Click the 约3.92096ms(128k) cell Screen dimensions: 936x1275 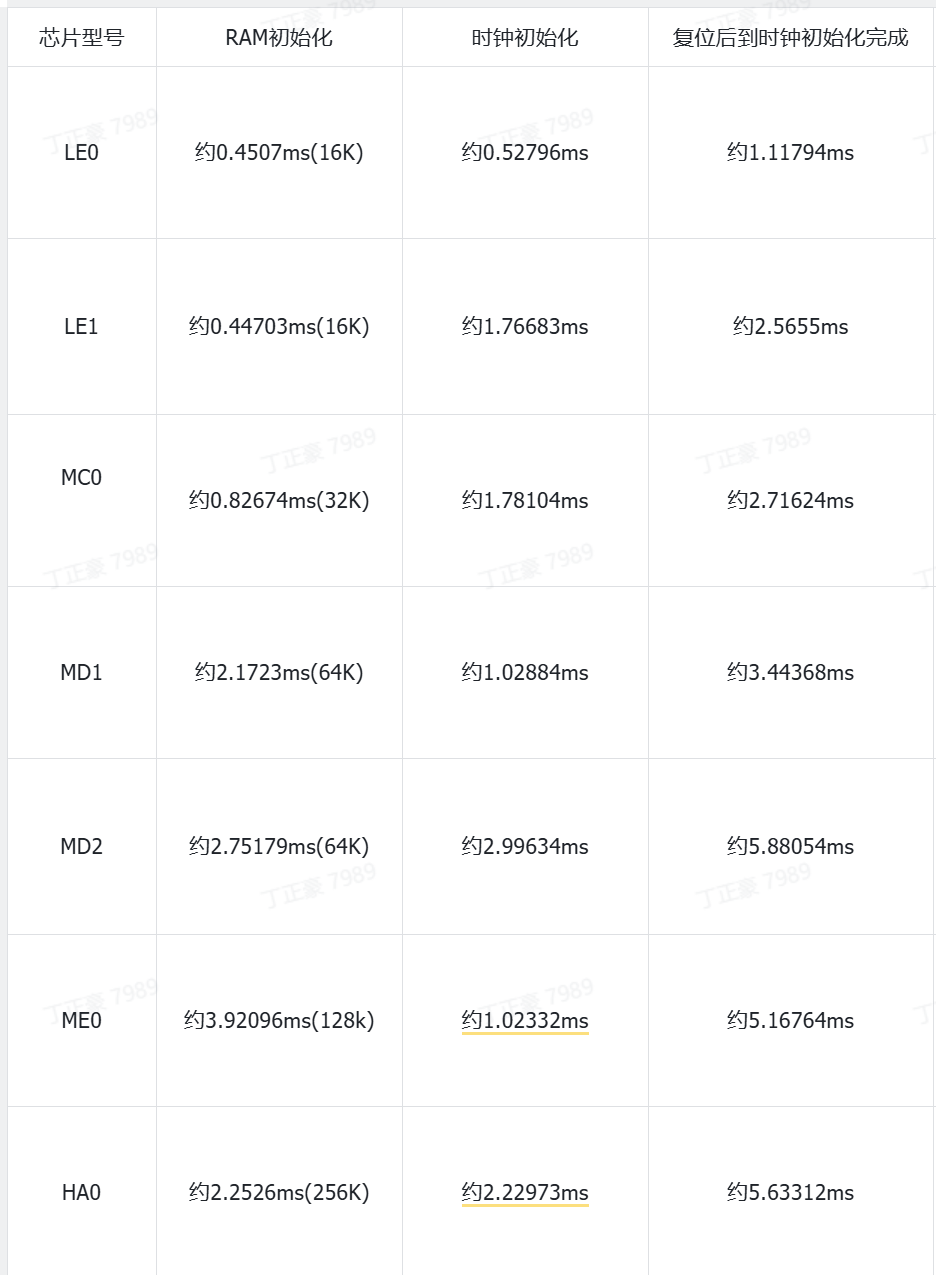point(279,1021)
